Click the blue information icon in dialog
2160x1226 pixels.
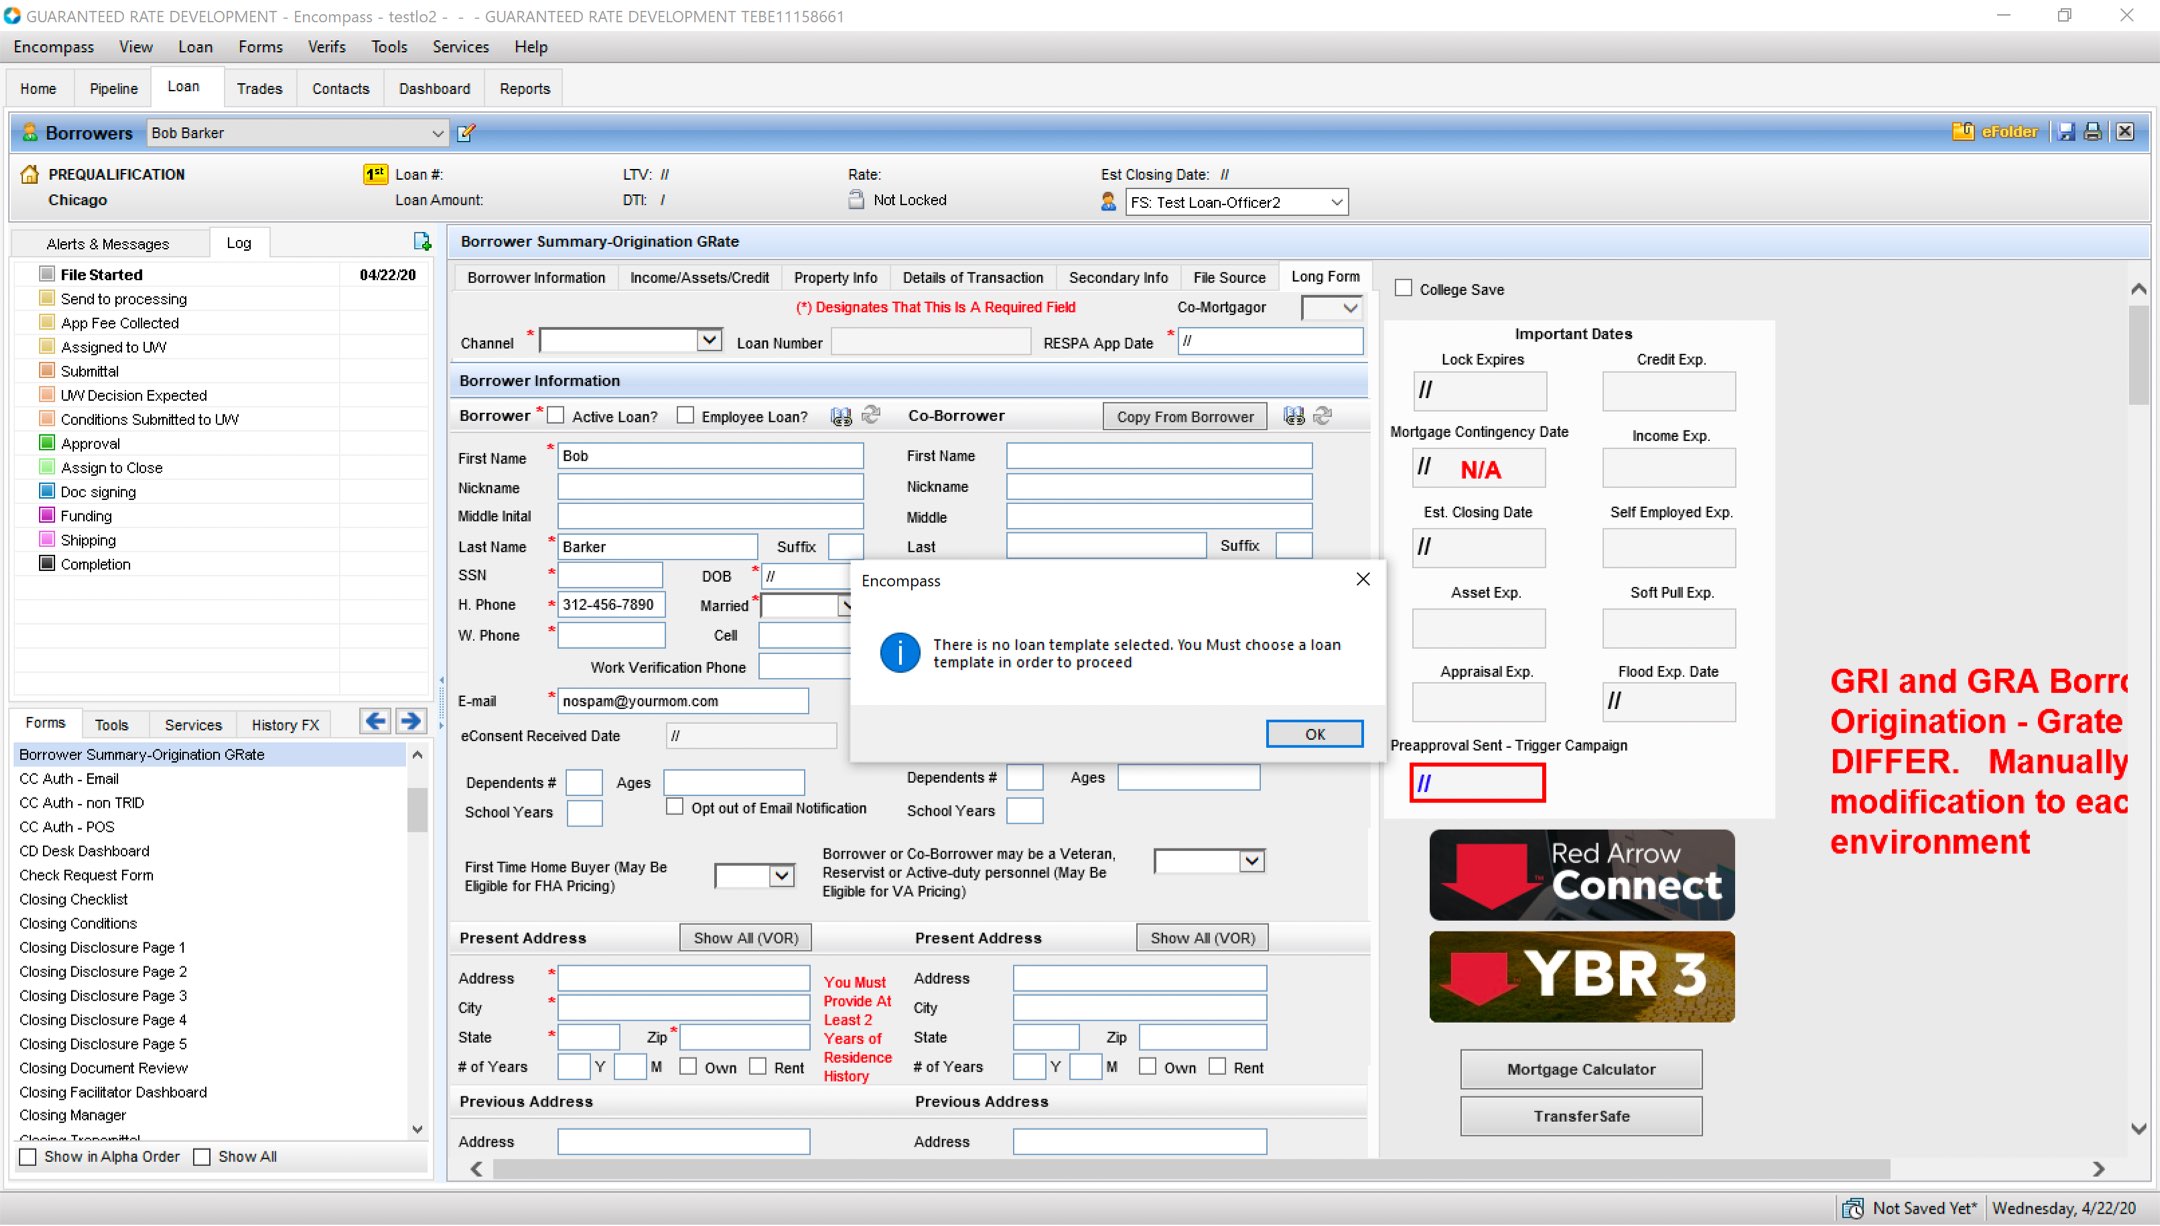(x=900, y=653)
